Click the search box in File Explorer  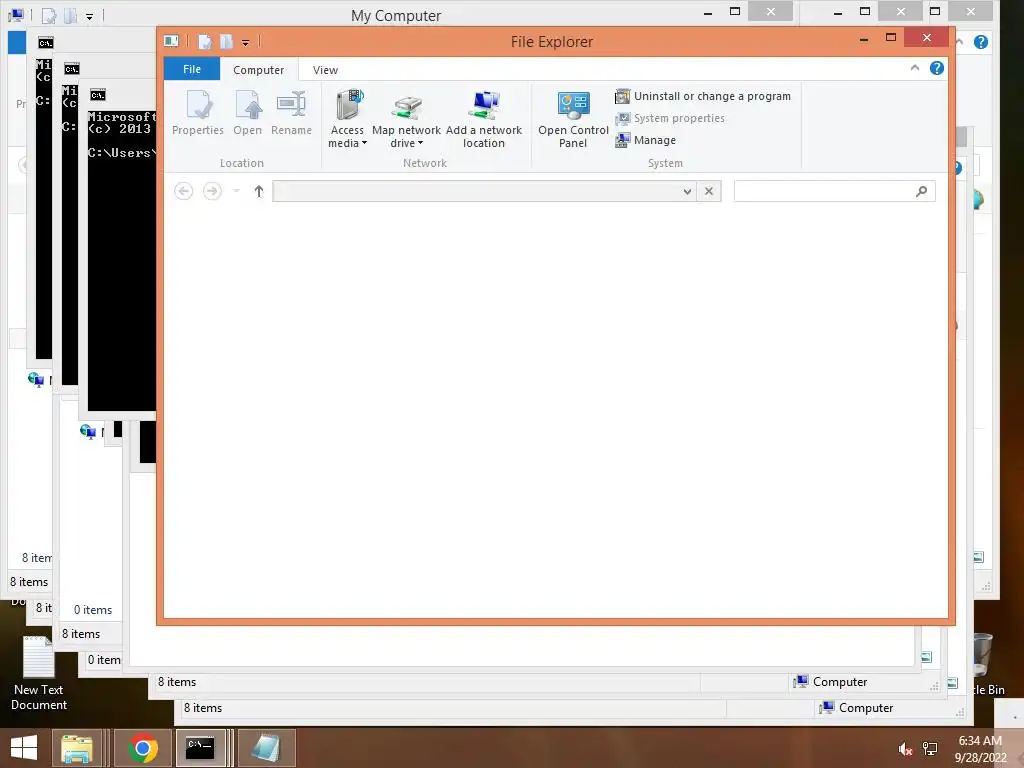pyautogui.click(x=835, y=191)
